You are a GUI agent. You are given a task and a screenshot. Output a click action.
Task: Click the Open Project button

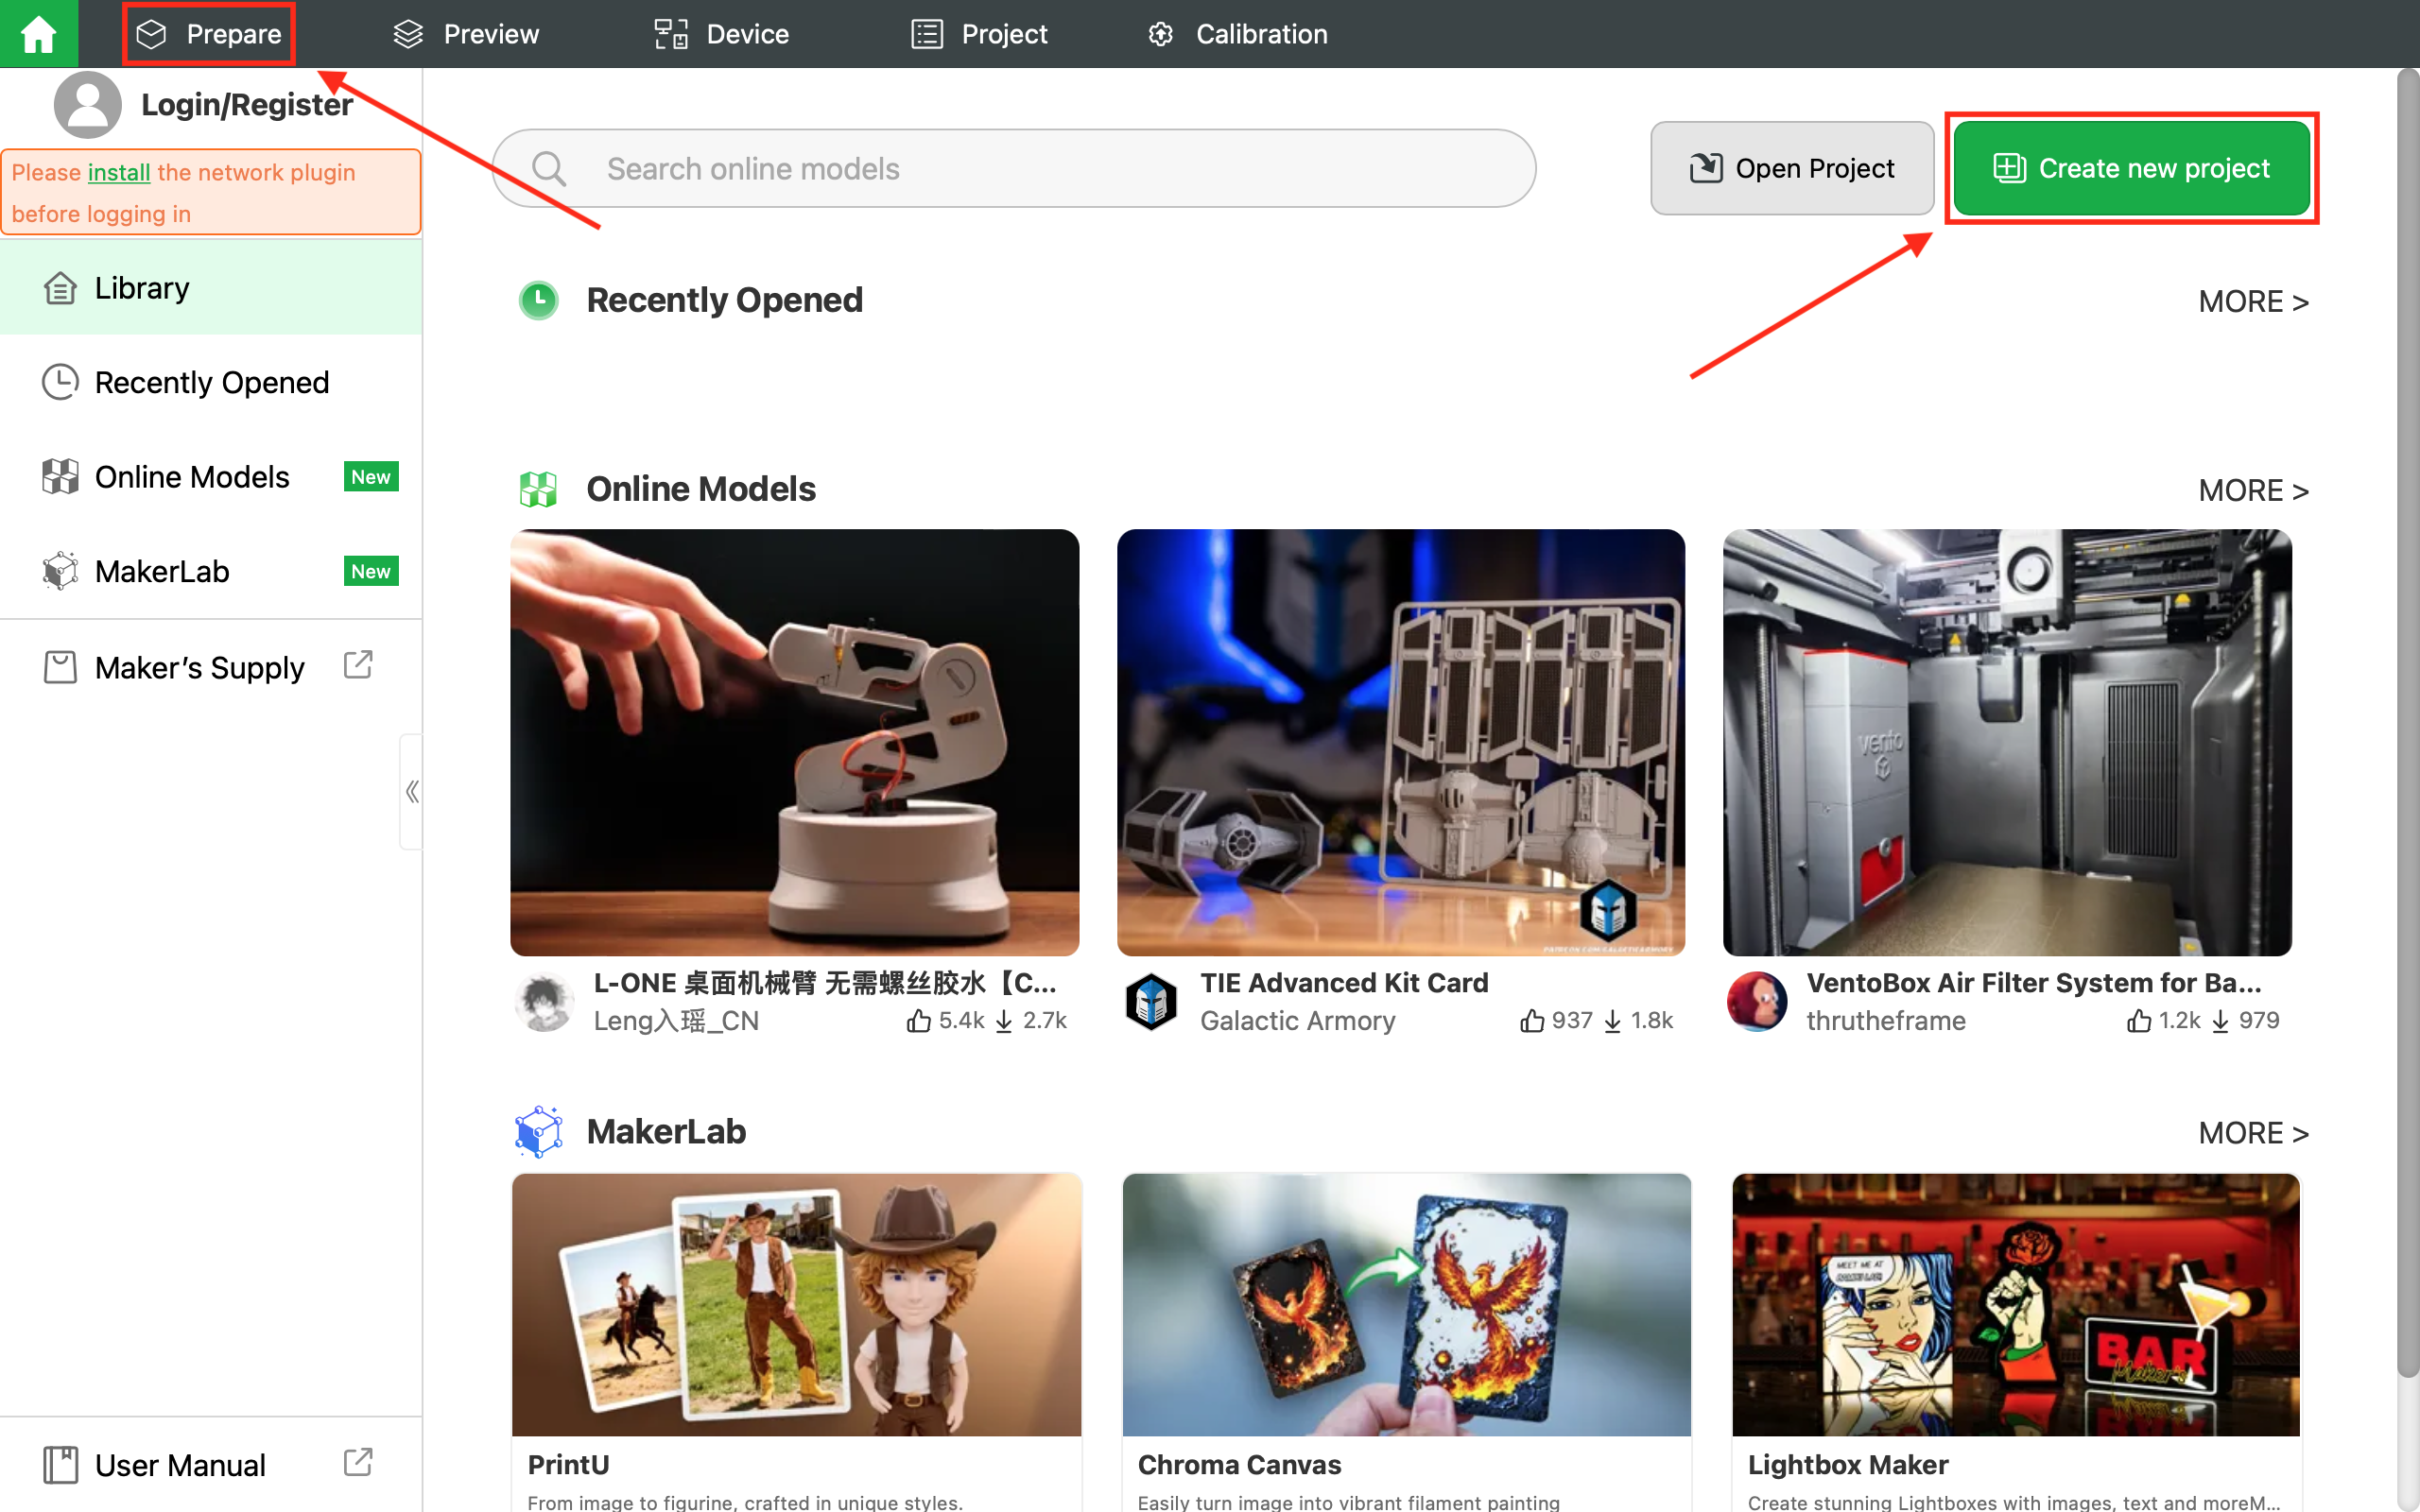point(1792,168)
